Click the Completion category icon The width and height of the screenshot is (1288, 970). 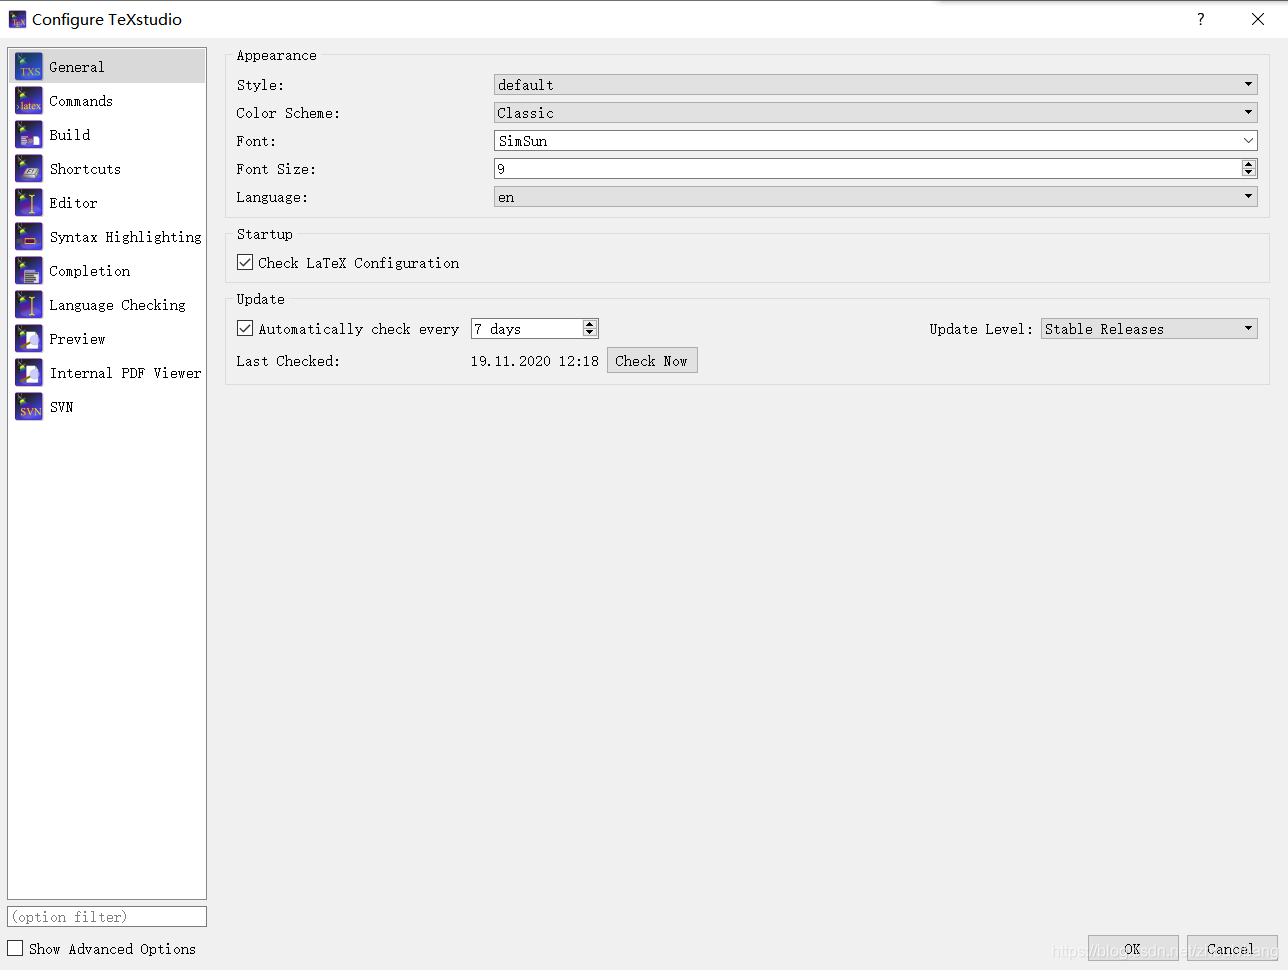[29, 271]
